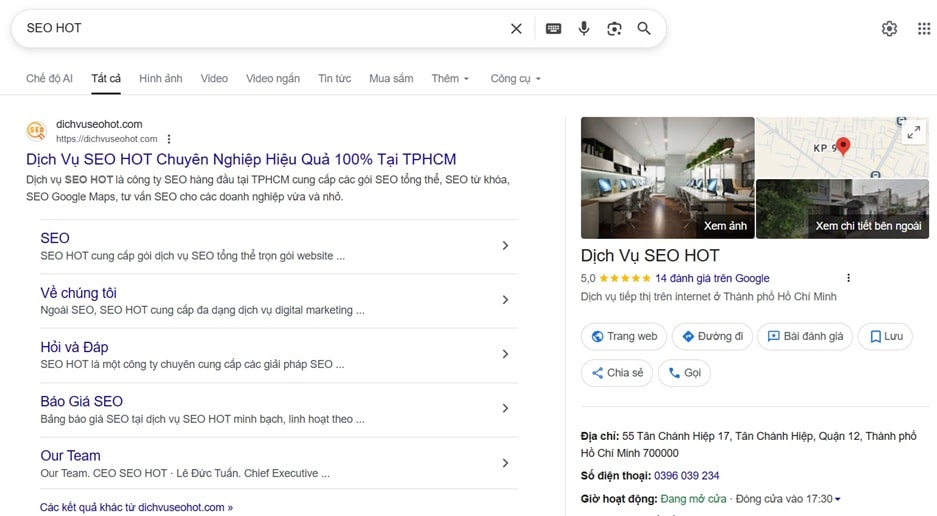Image resolution: width=937 pixels, height=516 pixels.
Task: Click the https://dichvuseohot.com URL text
Action: 106,139
